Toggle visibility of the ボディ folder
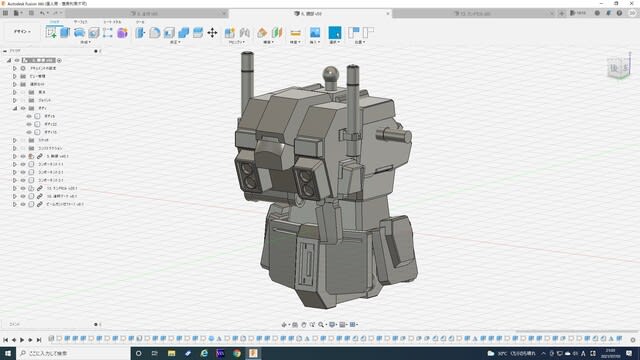Viewport: 640px width, 360px height. (x=23, y=108)
